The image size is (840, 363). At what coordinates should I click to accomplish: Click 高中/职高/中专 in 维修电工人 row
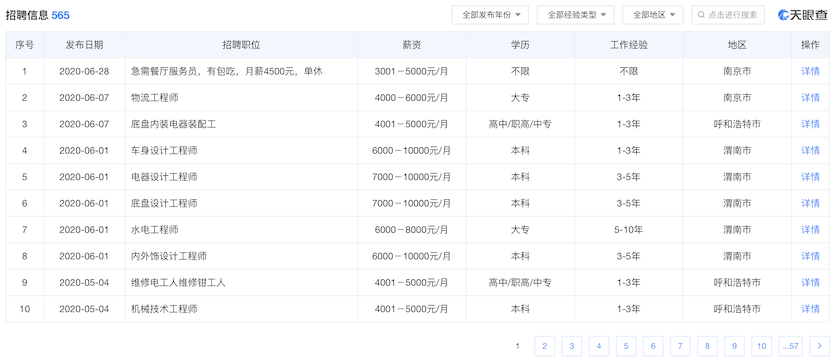520,283
